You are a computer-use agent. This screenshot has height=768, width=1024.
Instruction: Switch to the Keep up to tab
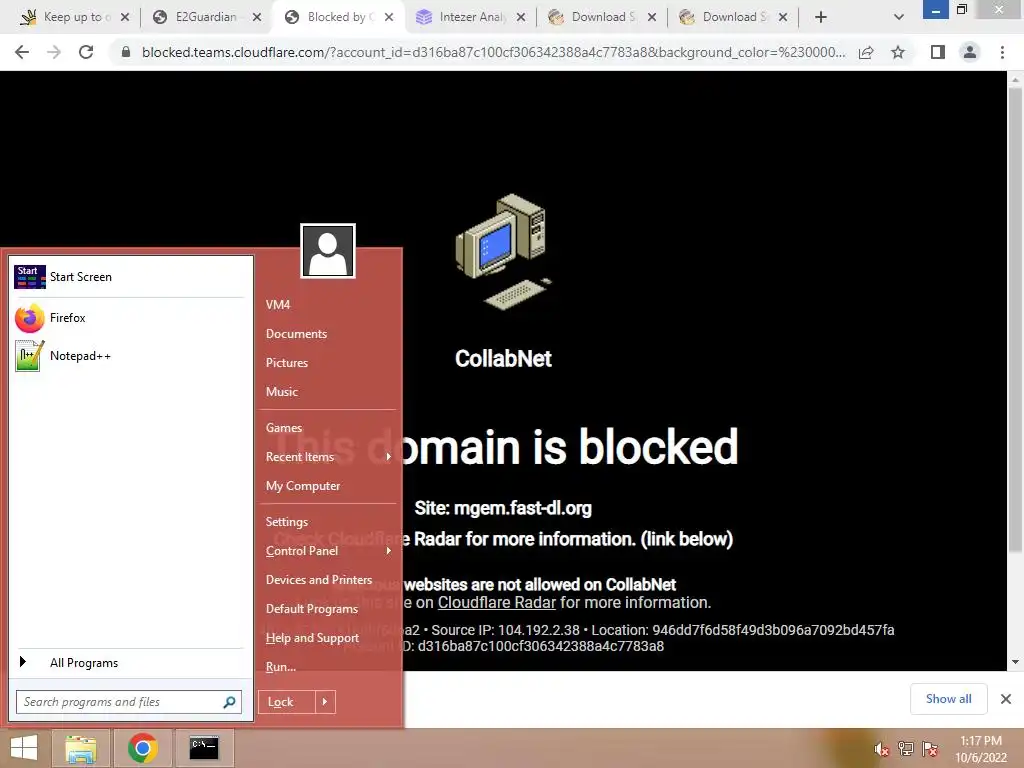tap(73, 18)
